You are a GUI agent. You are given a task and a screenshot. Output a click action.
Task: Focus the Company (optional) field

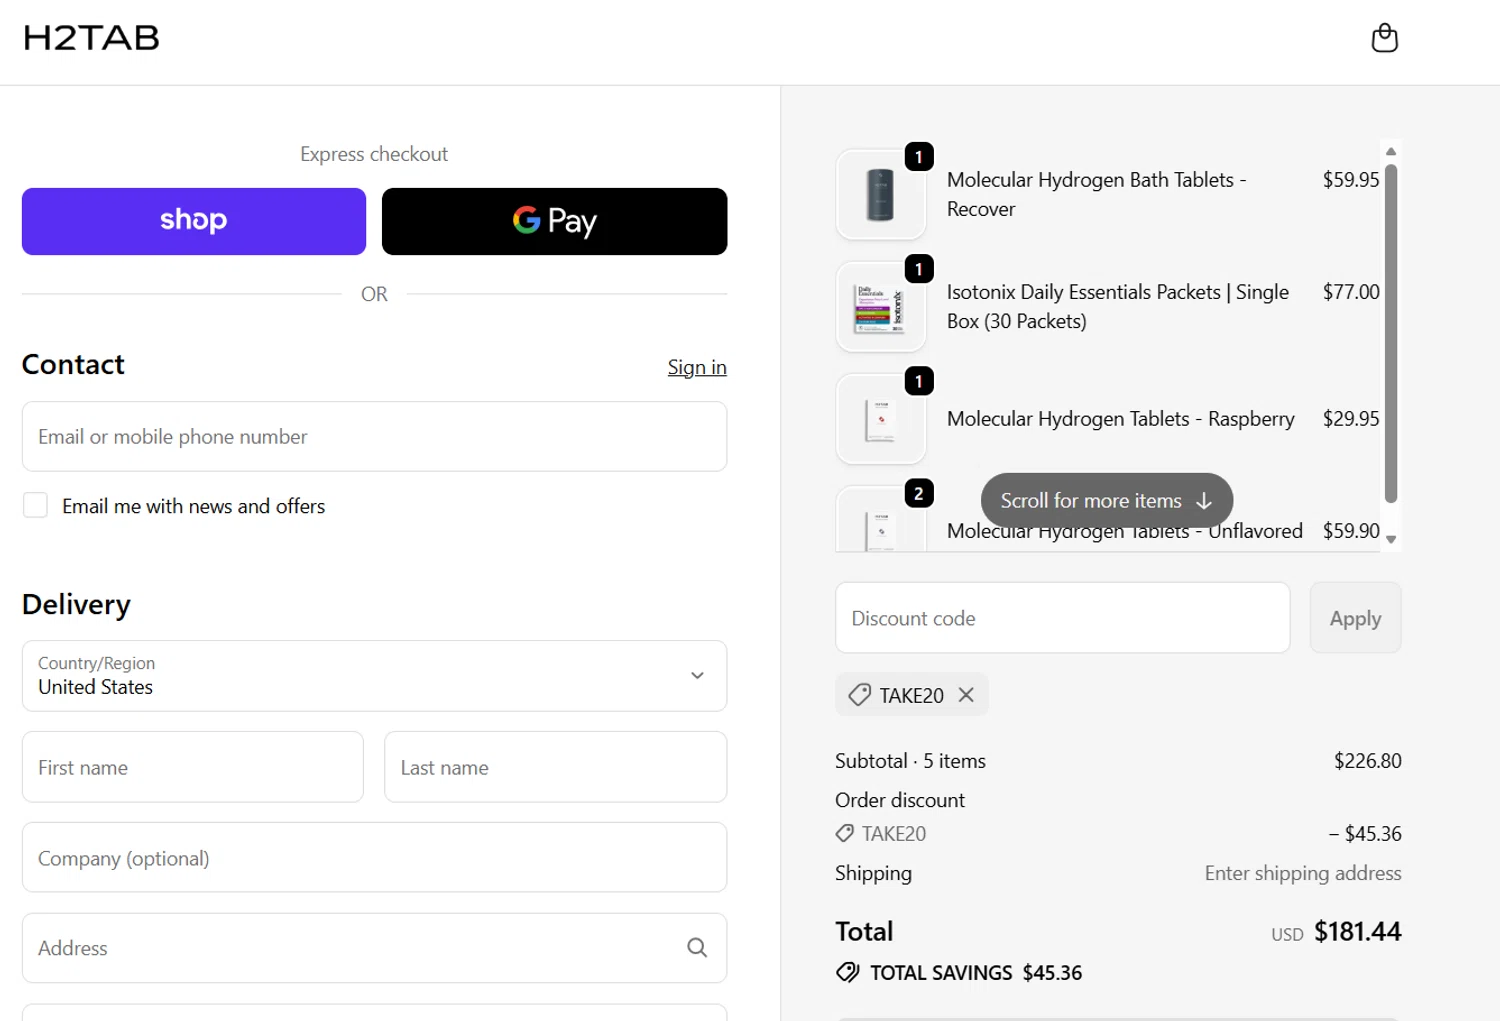[x=374, y=858]
